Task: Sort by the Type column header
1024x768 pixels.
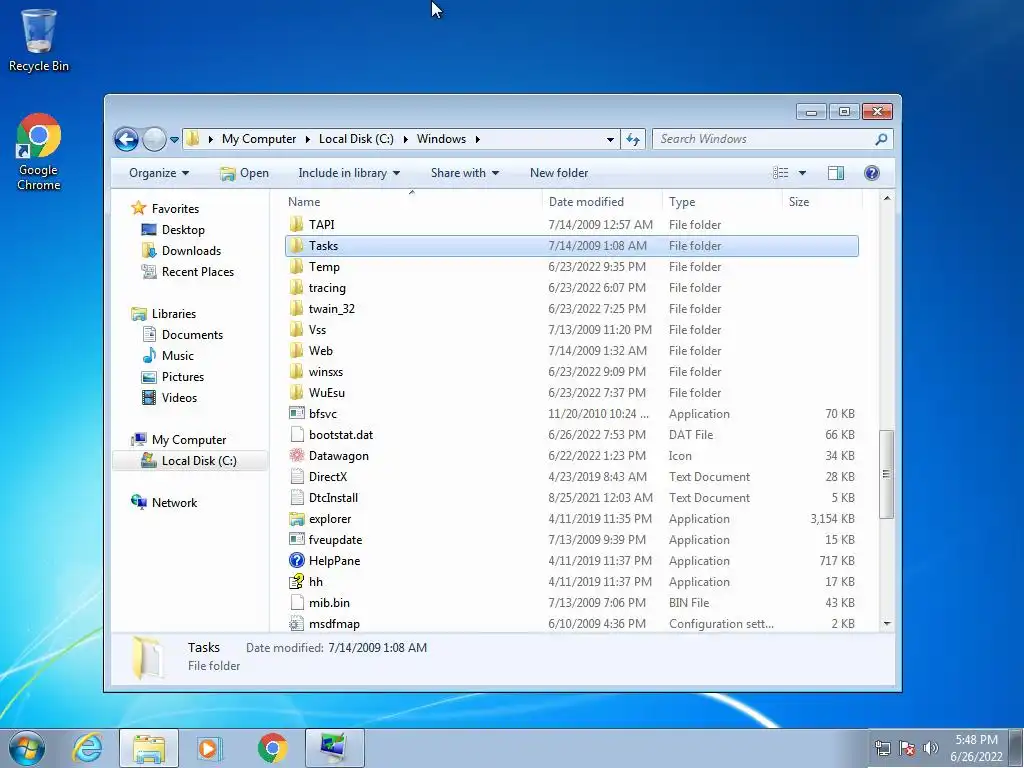Action: 722,202
